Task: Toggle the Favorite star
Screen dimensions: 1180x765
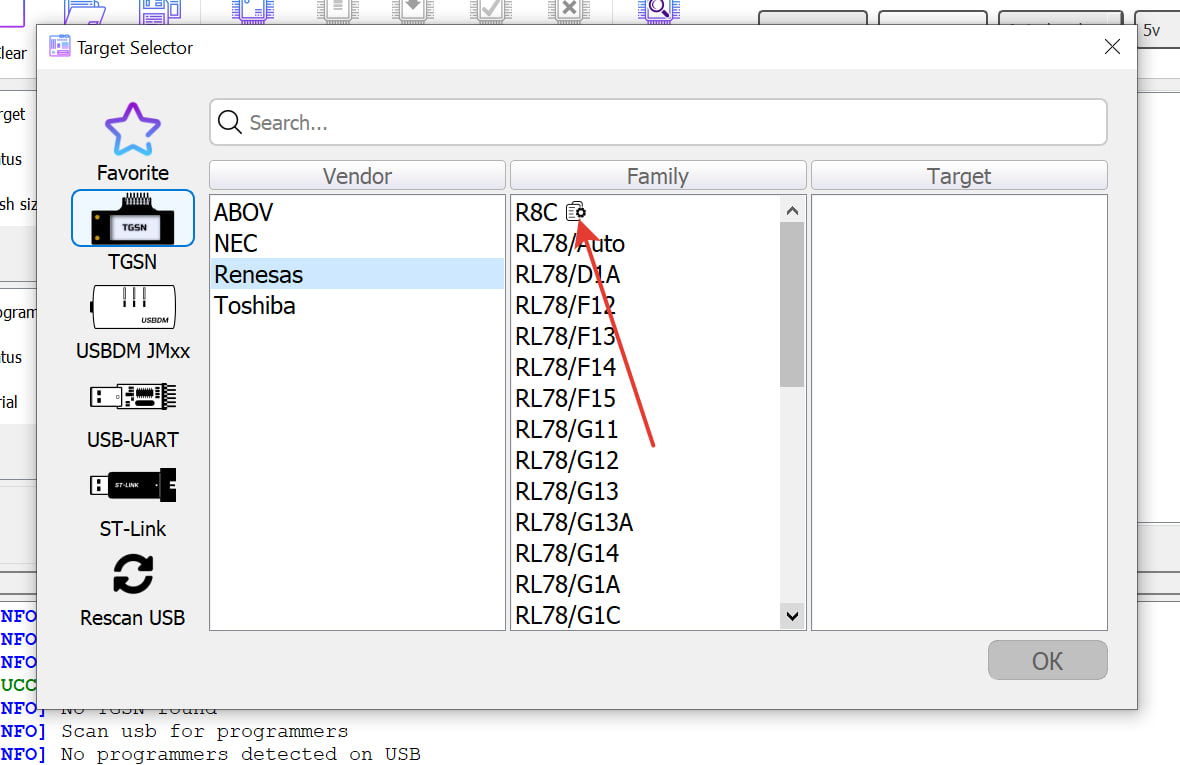Action: tap(132, 130)
